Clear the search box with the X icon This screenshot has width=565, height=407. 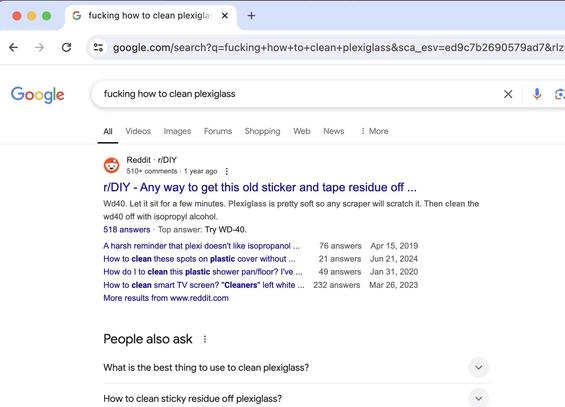click(508, 94)
